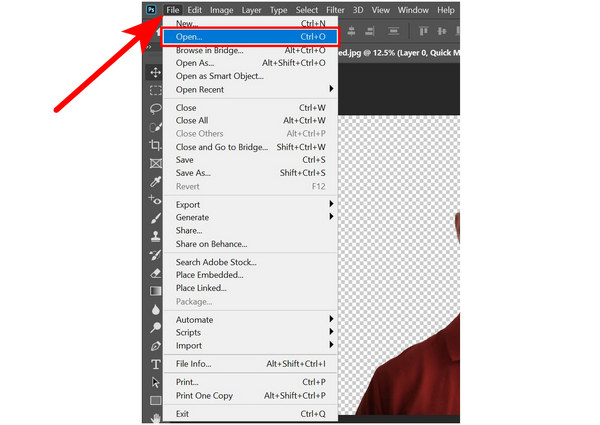Choose Open... from File menu
600x425 pixels.
251,37
